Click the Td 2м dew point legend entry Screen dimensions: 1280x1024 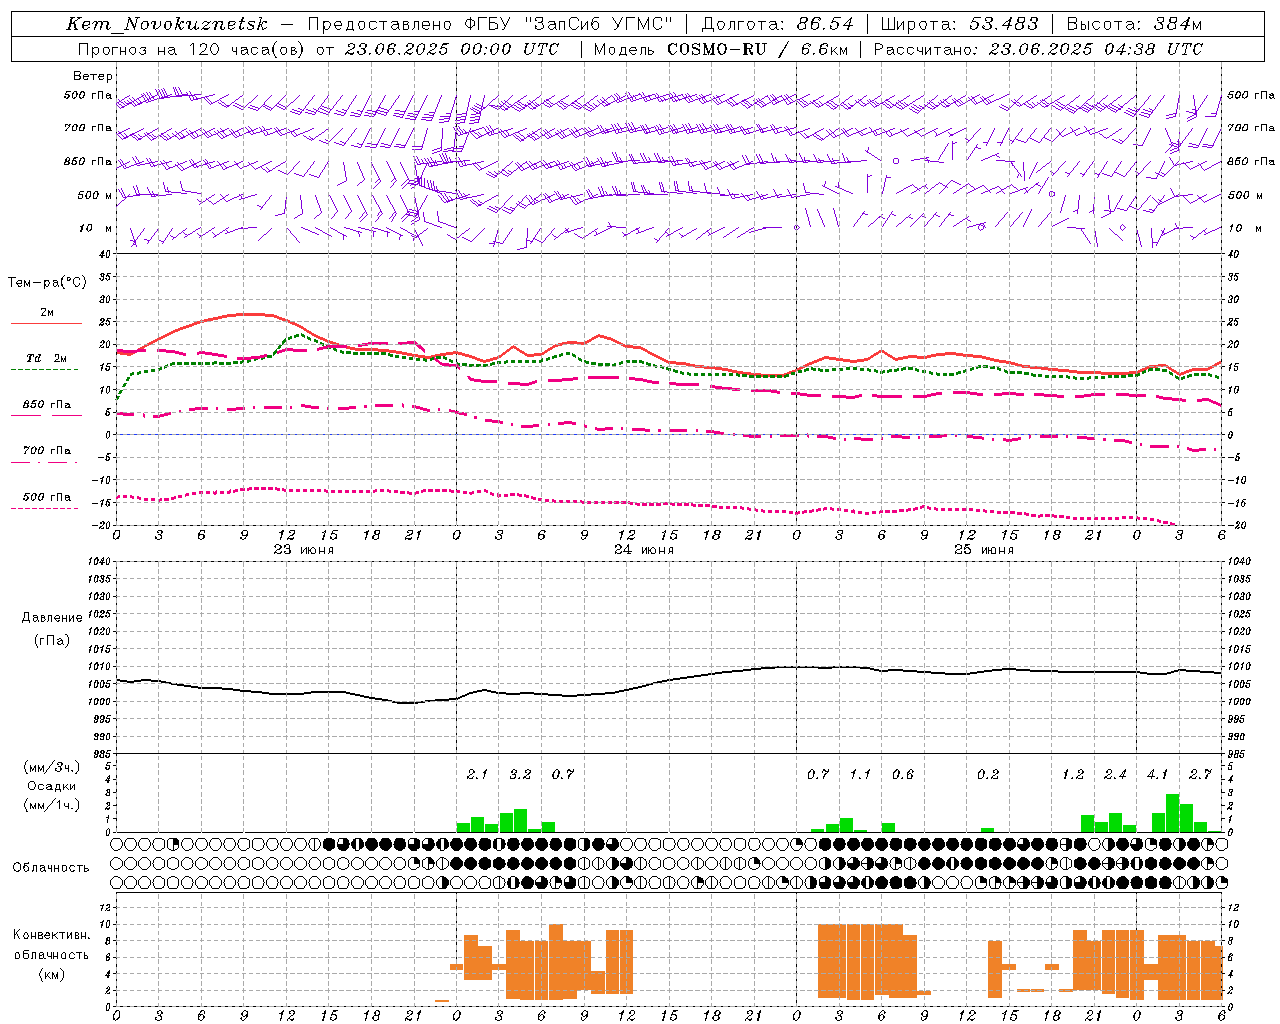46,358
